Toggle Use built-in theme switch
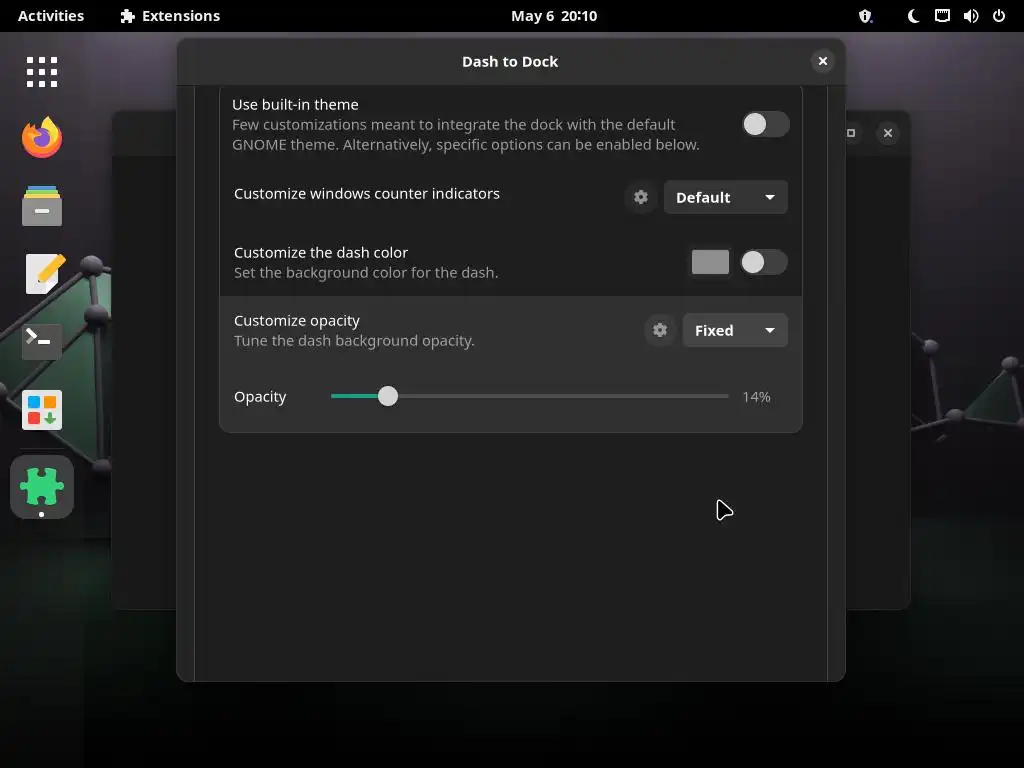The image size is (1024, 768). click(765, 124)
